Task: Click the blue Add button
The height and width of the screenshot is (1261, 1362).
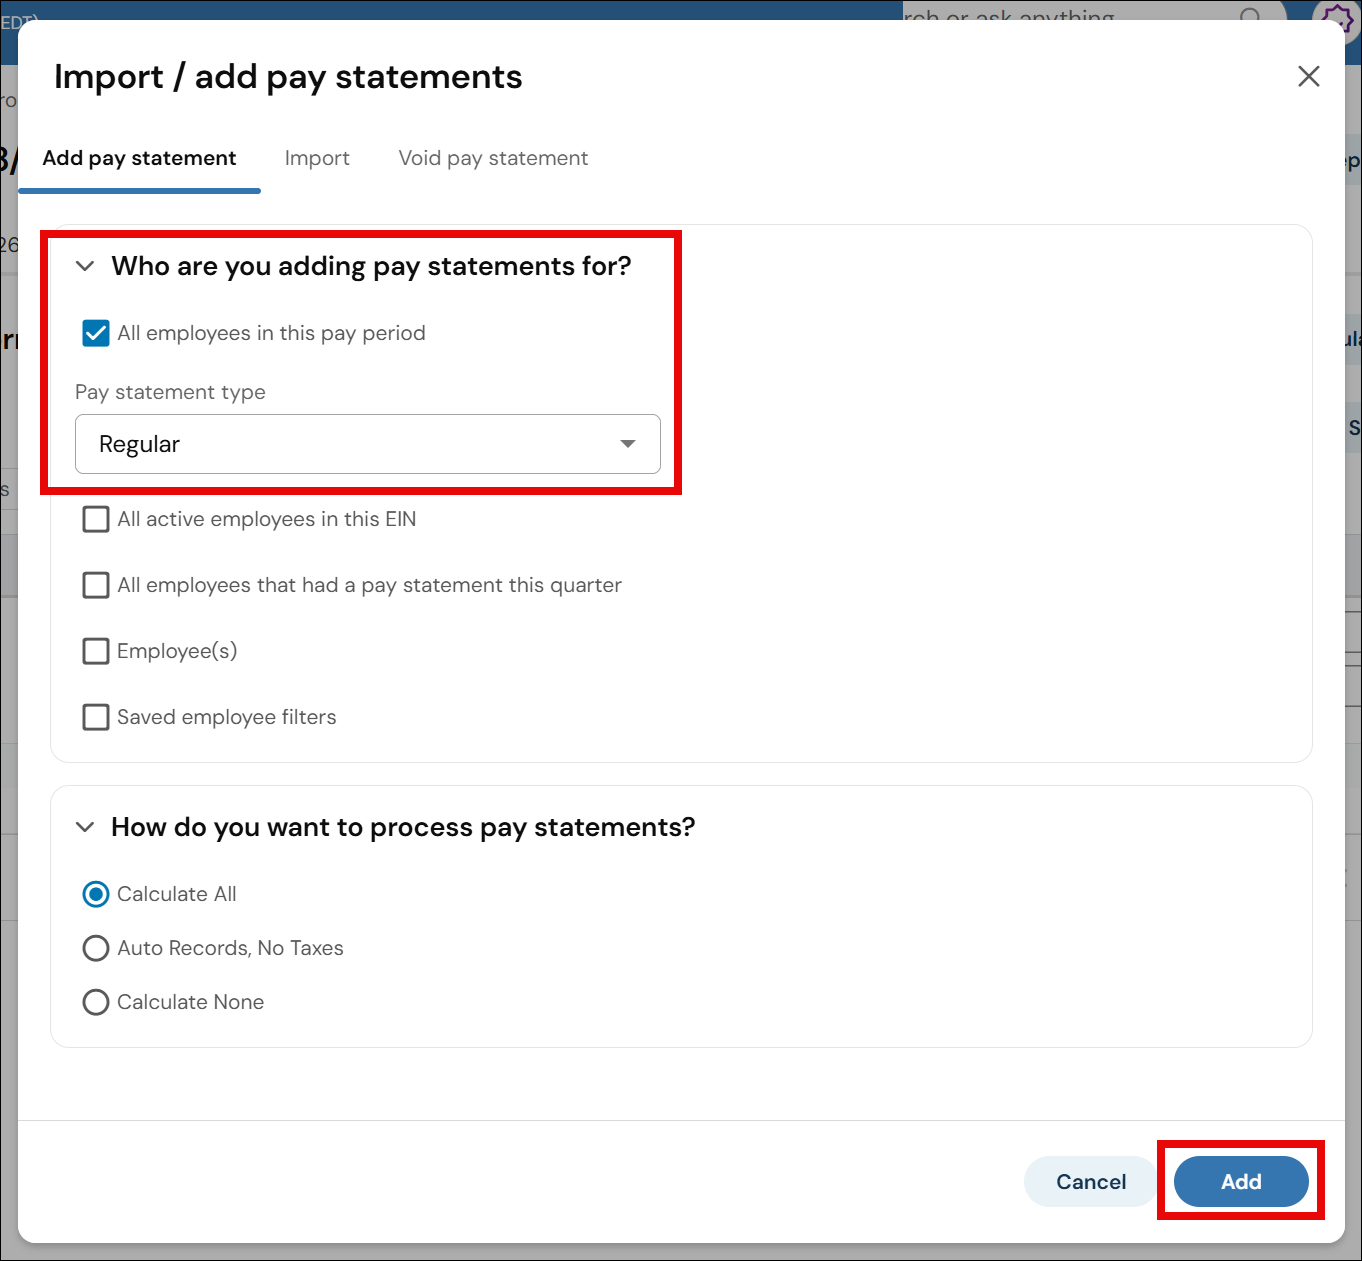Action: (1241, 1182)
